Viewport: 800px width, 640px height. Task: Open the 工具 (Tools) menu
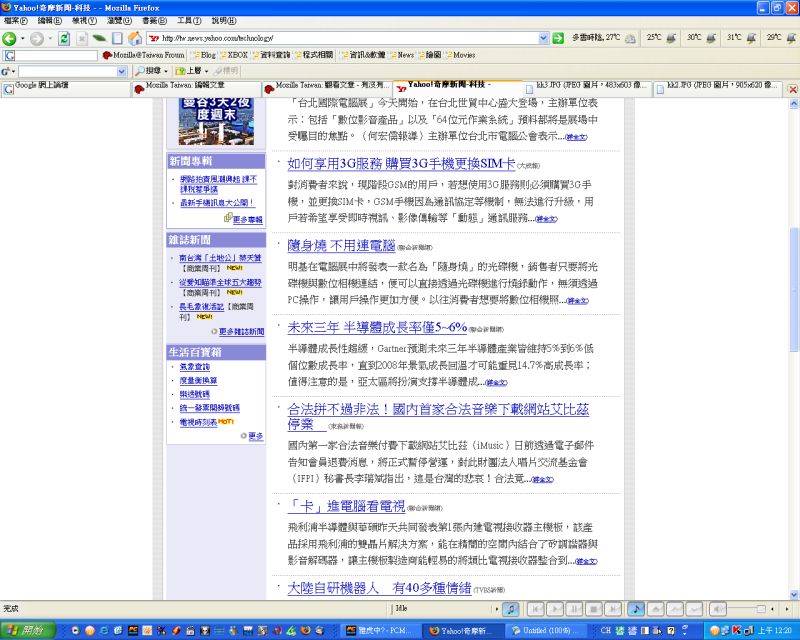(187, 20)
